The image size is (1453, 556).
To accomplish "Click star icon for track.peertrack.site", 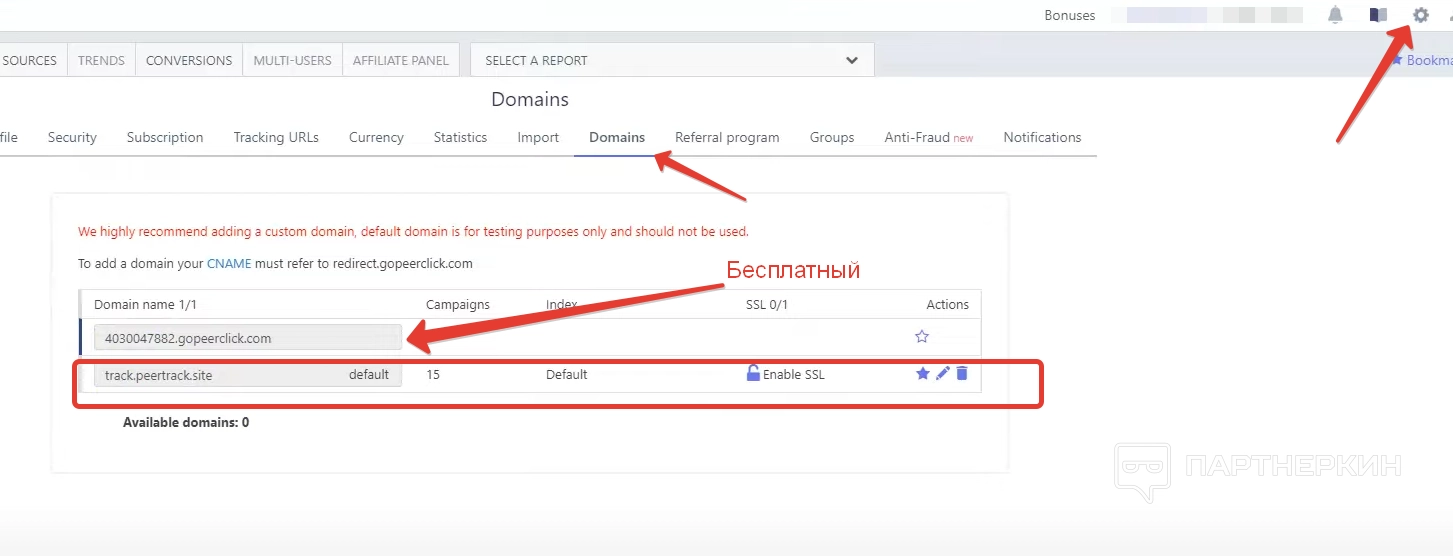I will 923,374.
